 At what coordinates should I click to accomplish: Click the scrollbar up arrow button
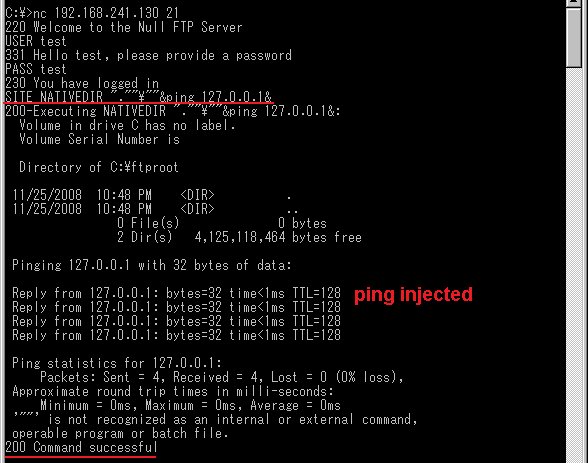574,2
